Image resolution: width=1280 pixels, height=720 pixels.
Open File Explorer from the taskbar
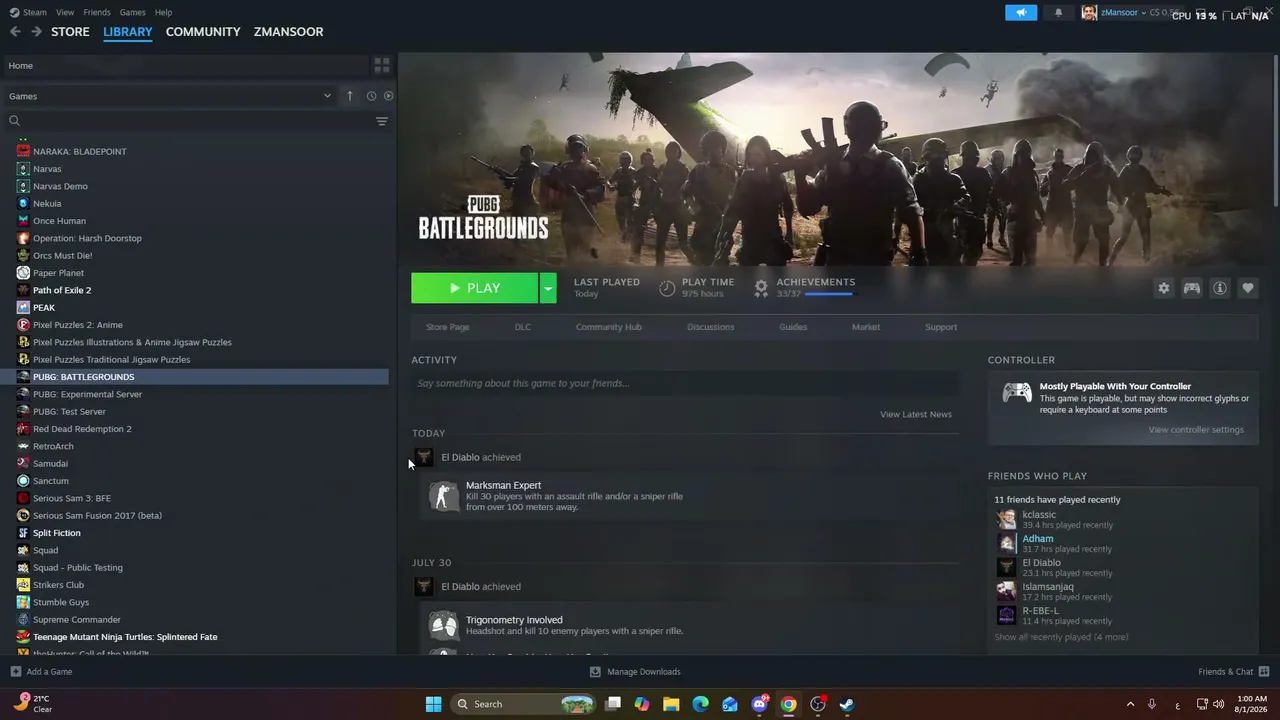(x=671, y=704)
